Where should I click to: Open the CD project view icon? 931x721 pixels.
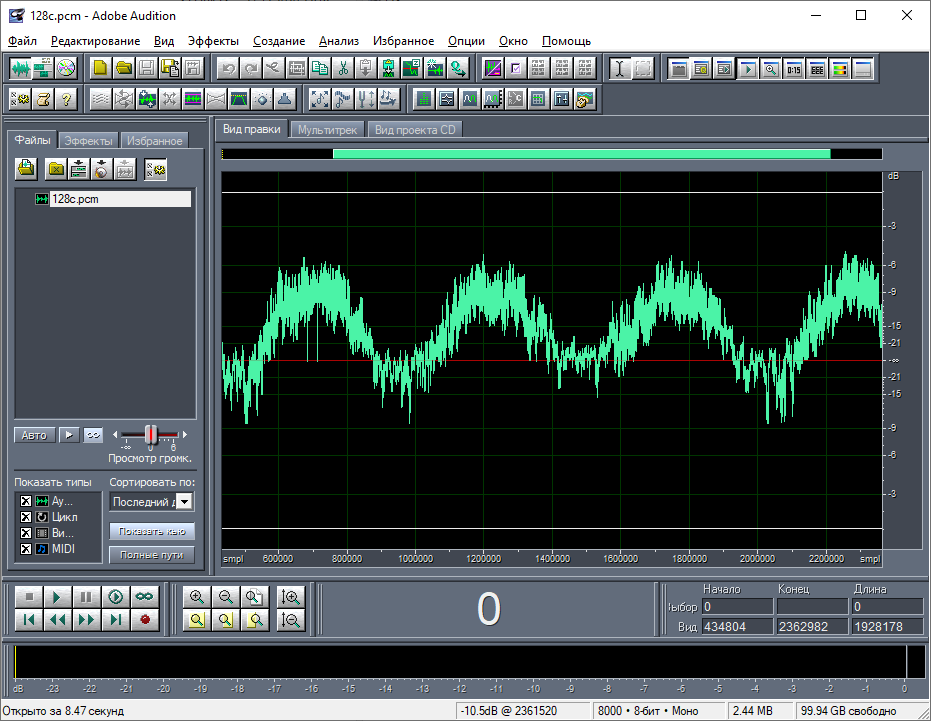point(66,68)
